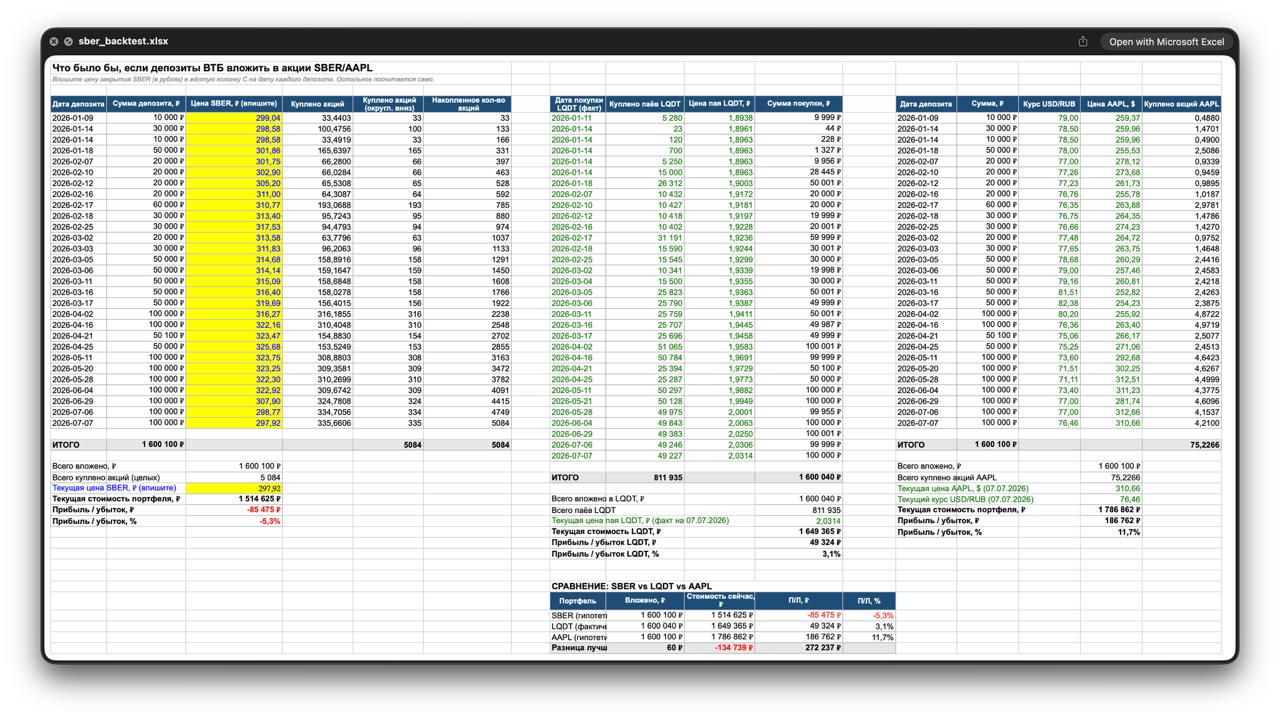Click the Share icon in the title bar
This screenshot has width=1280, height=718.
1083,41
